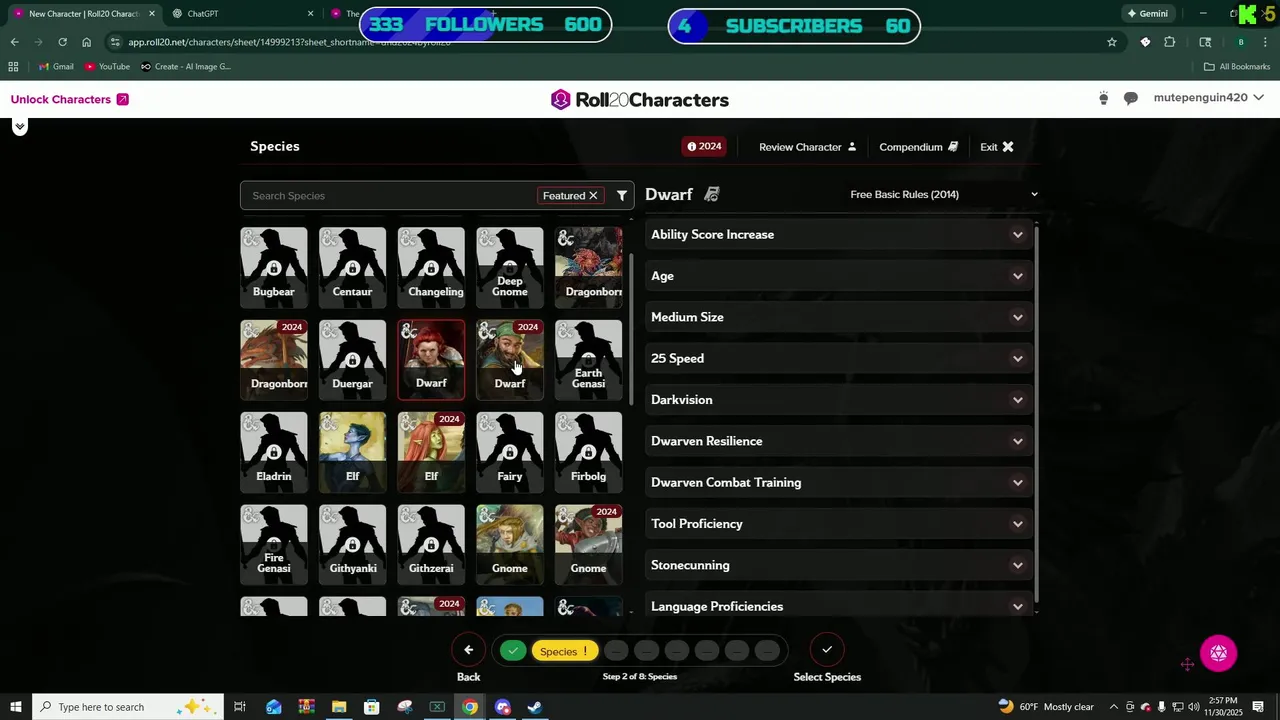1280x720 pixels.
Task: Click the yellow Species step pill
Action: tap(565, 651)
